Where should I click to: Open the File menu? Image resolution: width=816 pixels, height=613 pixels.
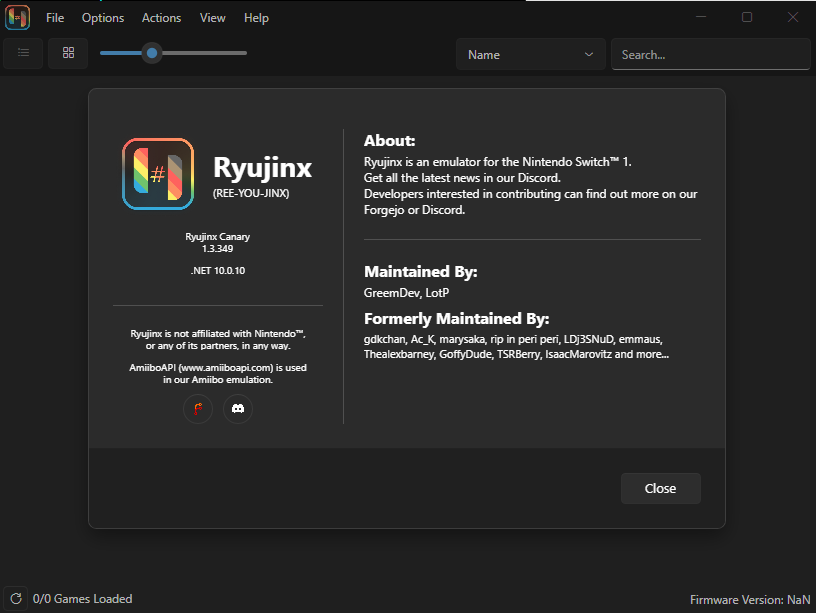tap(55, 18)
